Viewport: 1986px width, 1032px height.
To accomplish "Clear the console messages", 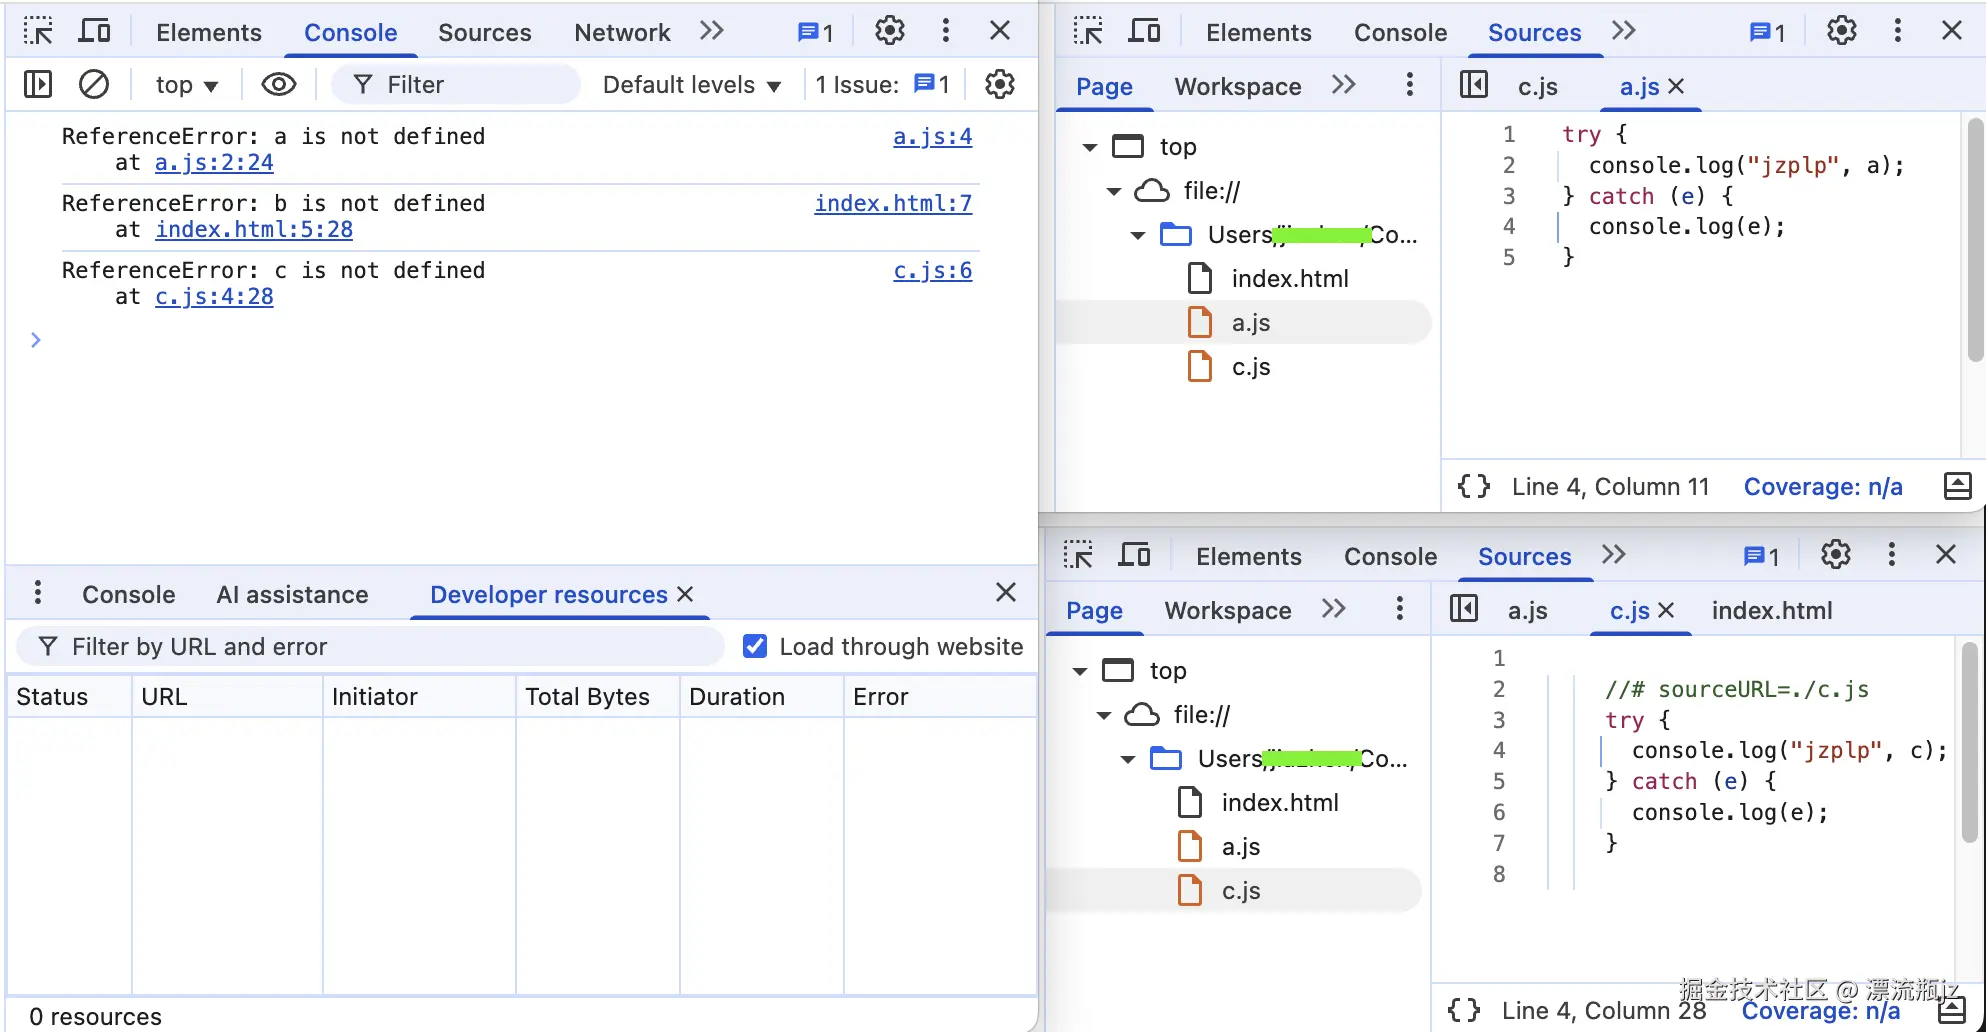I will tap(94, 84).
